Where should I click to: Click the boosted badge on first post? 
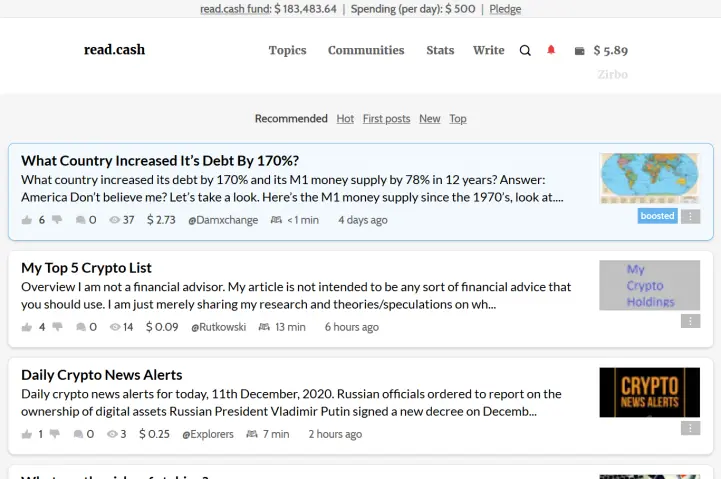coord(657,216)
